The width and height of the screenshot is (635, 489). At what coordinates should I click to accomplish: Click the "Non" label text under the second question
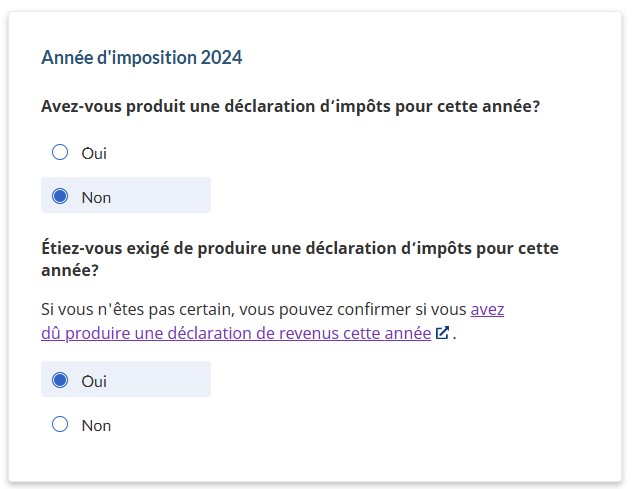96,425
